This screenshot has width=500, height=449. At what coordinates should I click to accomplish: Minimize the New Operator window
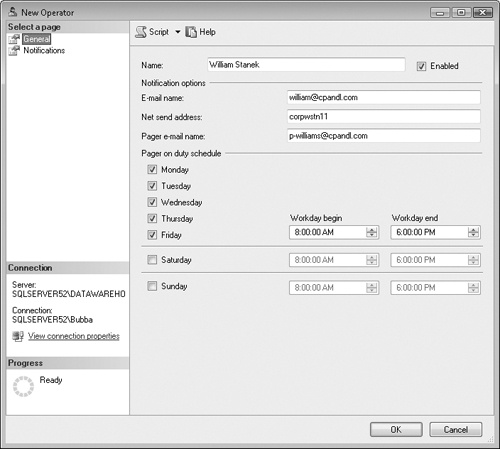point(440,13)
